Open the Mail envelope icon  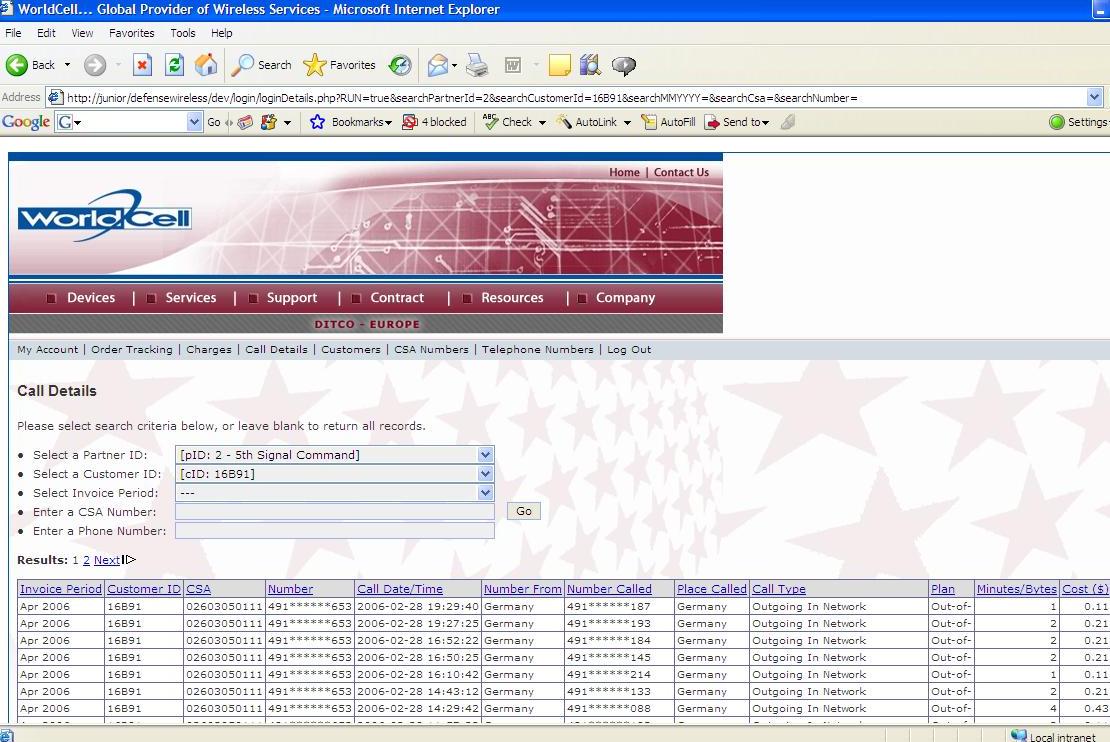coord(438,65)
